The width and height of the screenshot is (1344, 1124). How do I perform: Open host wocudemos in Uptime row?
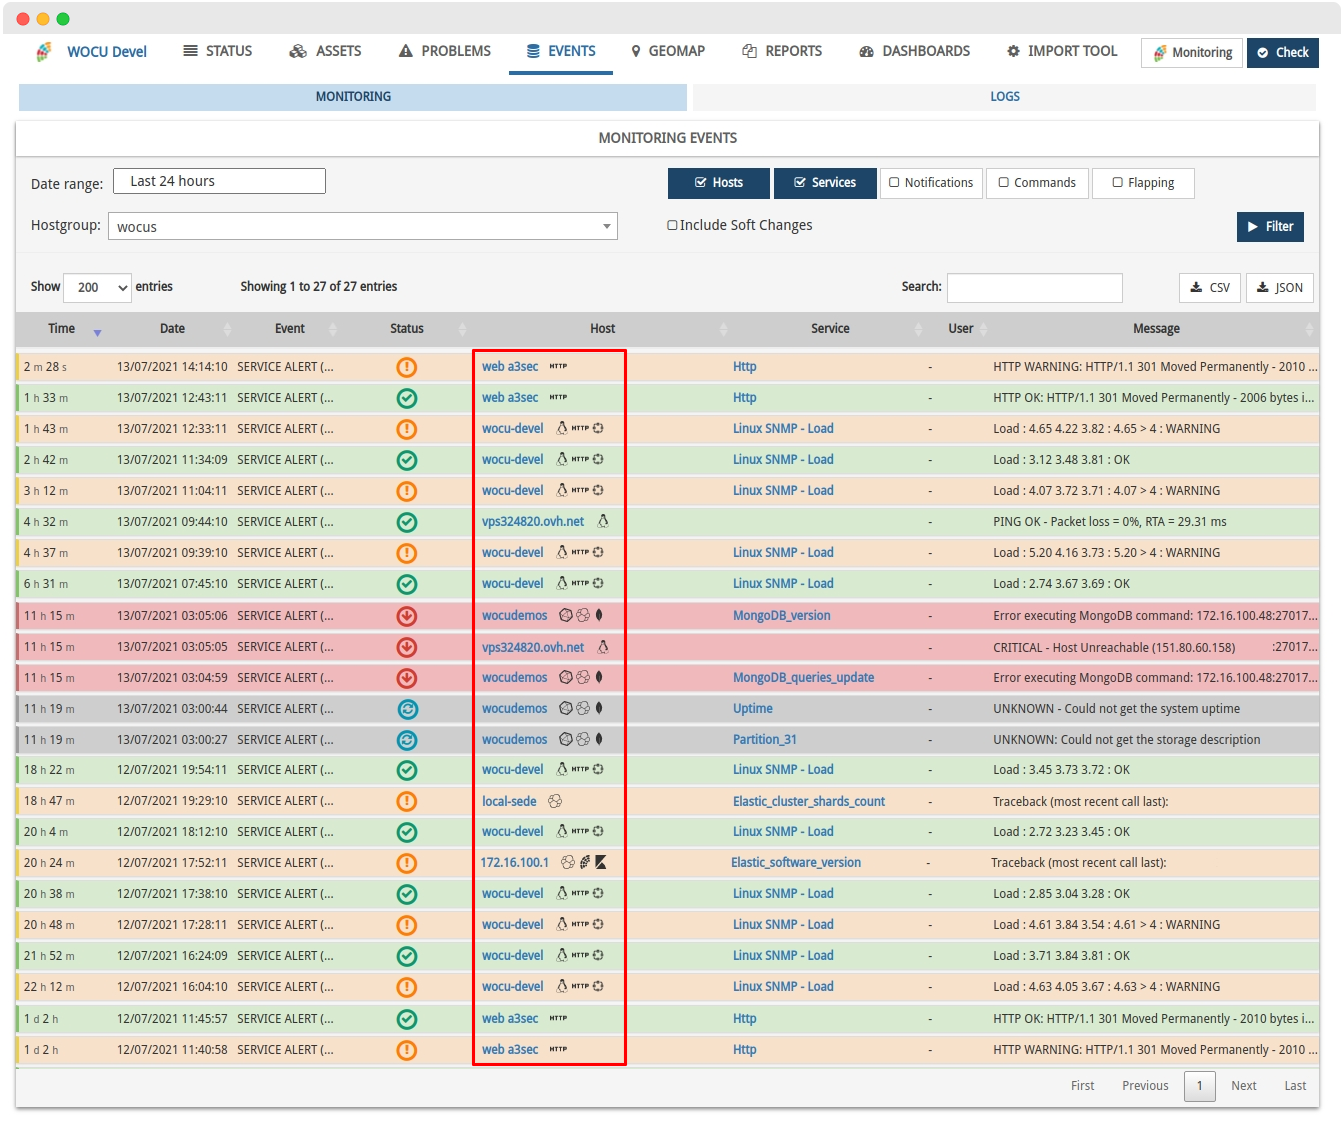click(x=514, y=709)
